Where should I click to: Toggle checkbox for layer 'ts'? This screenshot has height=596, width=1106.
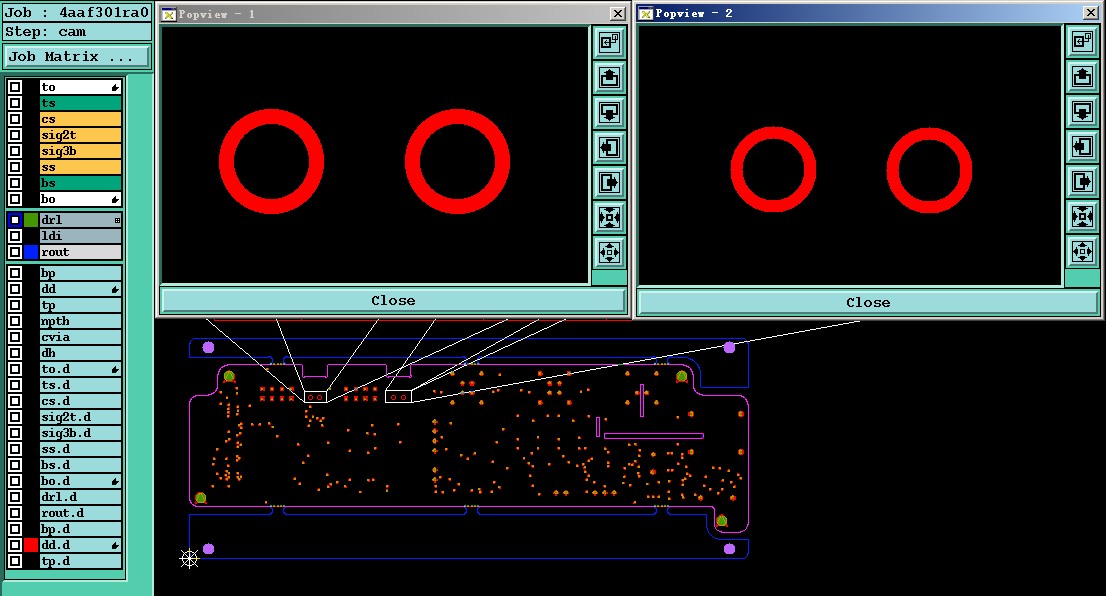point(15,103)
